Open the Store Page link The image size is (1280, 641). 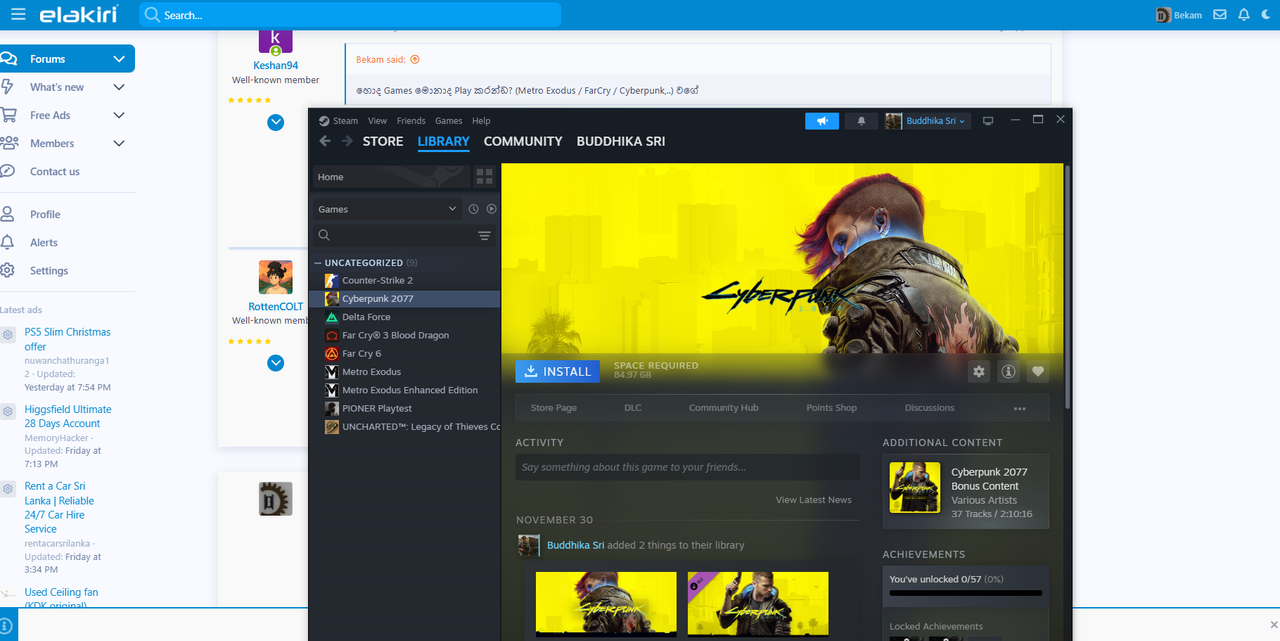553,408
